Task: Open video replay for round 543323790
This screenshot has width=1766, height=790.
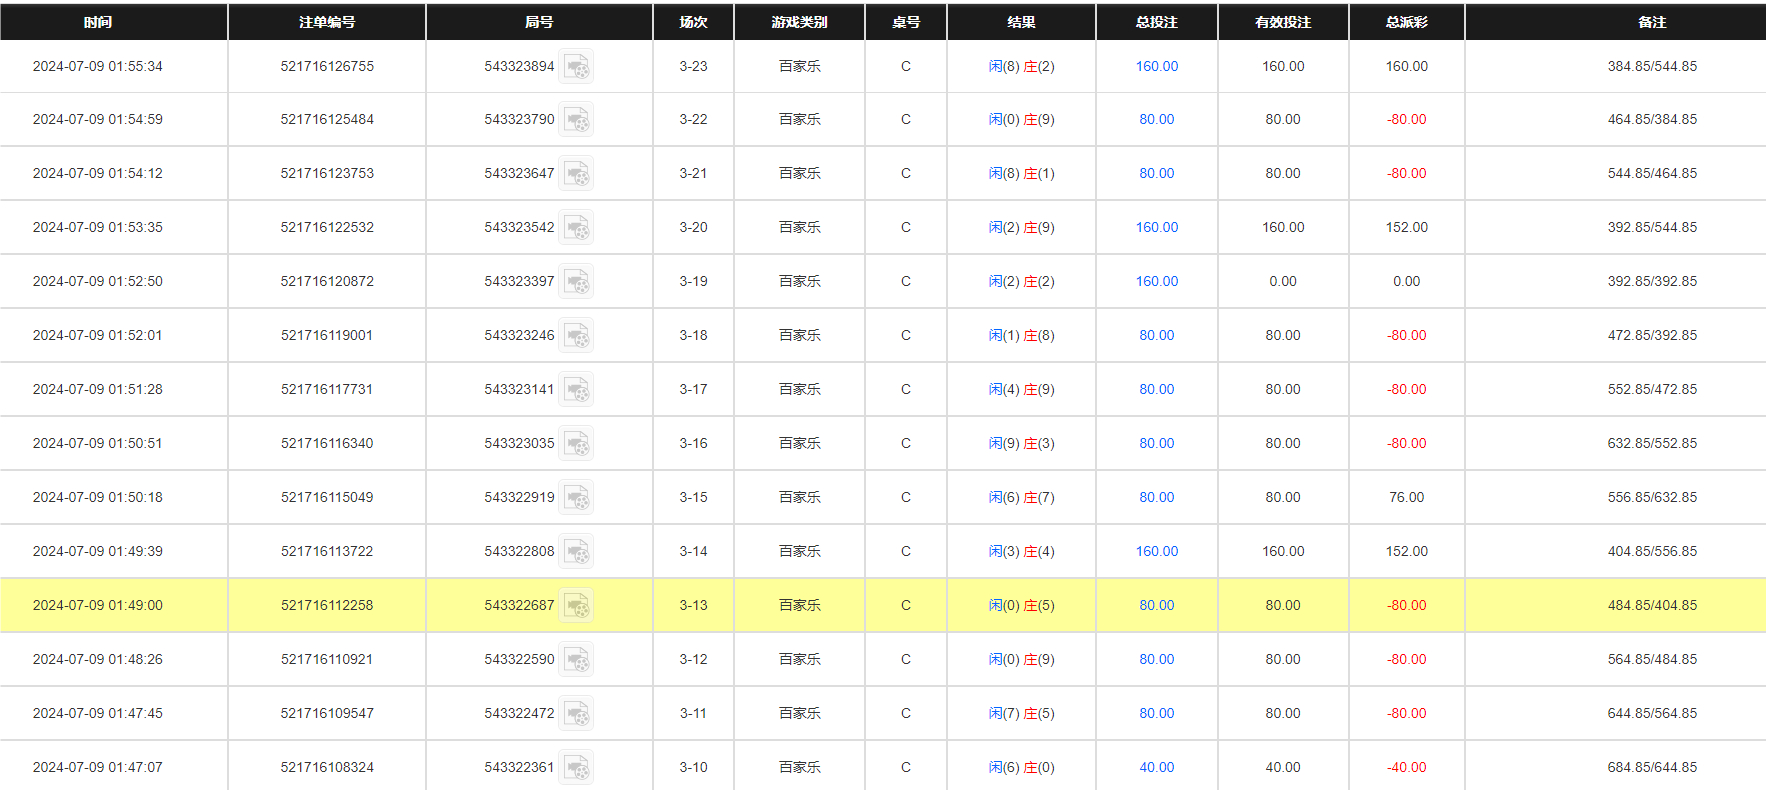Action: pos(577,120)
